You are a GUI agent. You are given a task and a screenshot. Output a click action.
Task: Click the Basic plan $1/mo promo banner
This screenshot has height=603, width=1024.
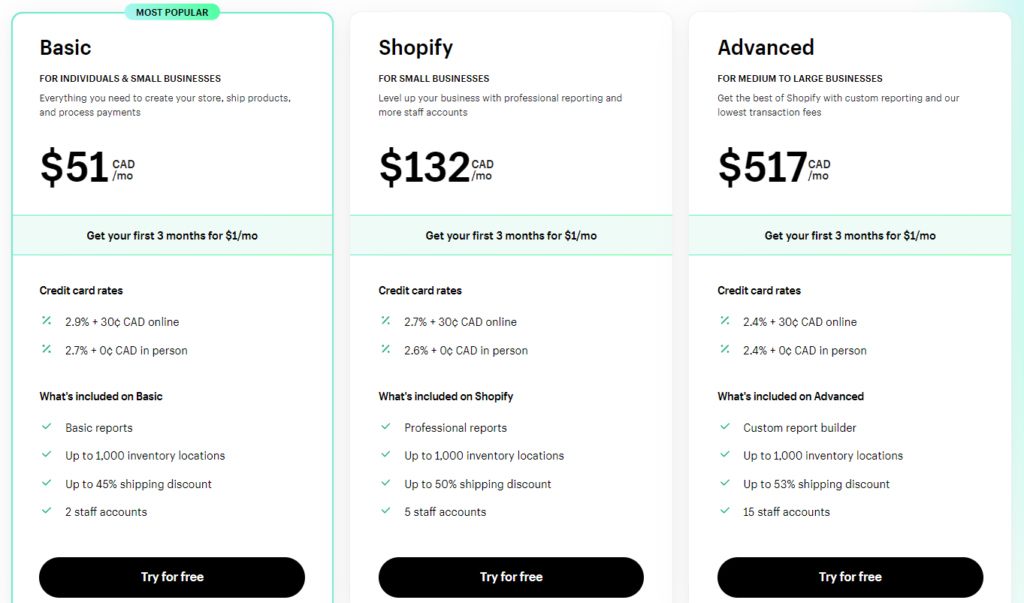[172, 235]
